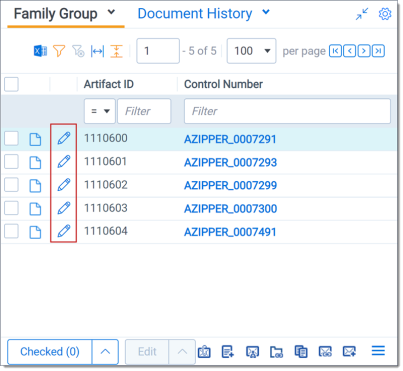Open the hamburger menu in the bottom bar

click(x=378, y=351)
